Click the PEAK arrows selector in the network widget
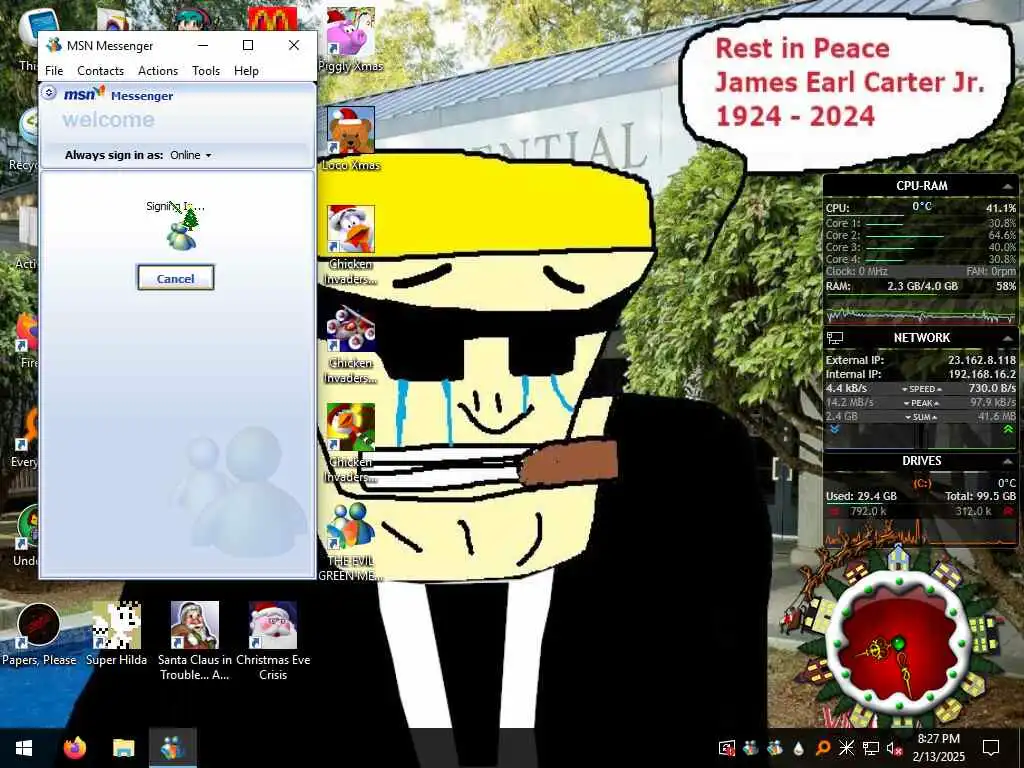 [x=921, y=403]
